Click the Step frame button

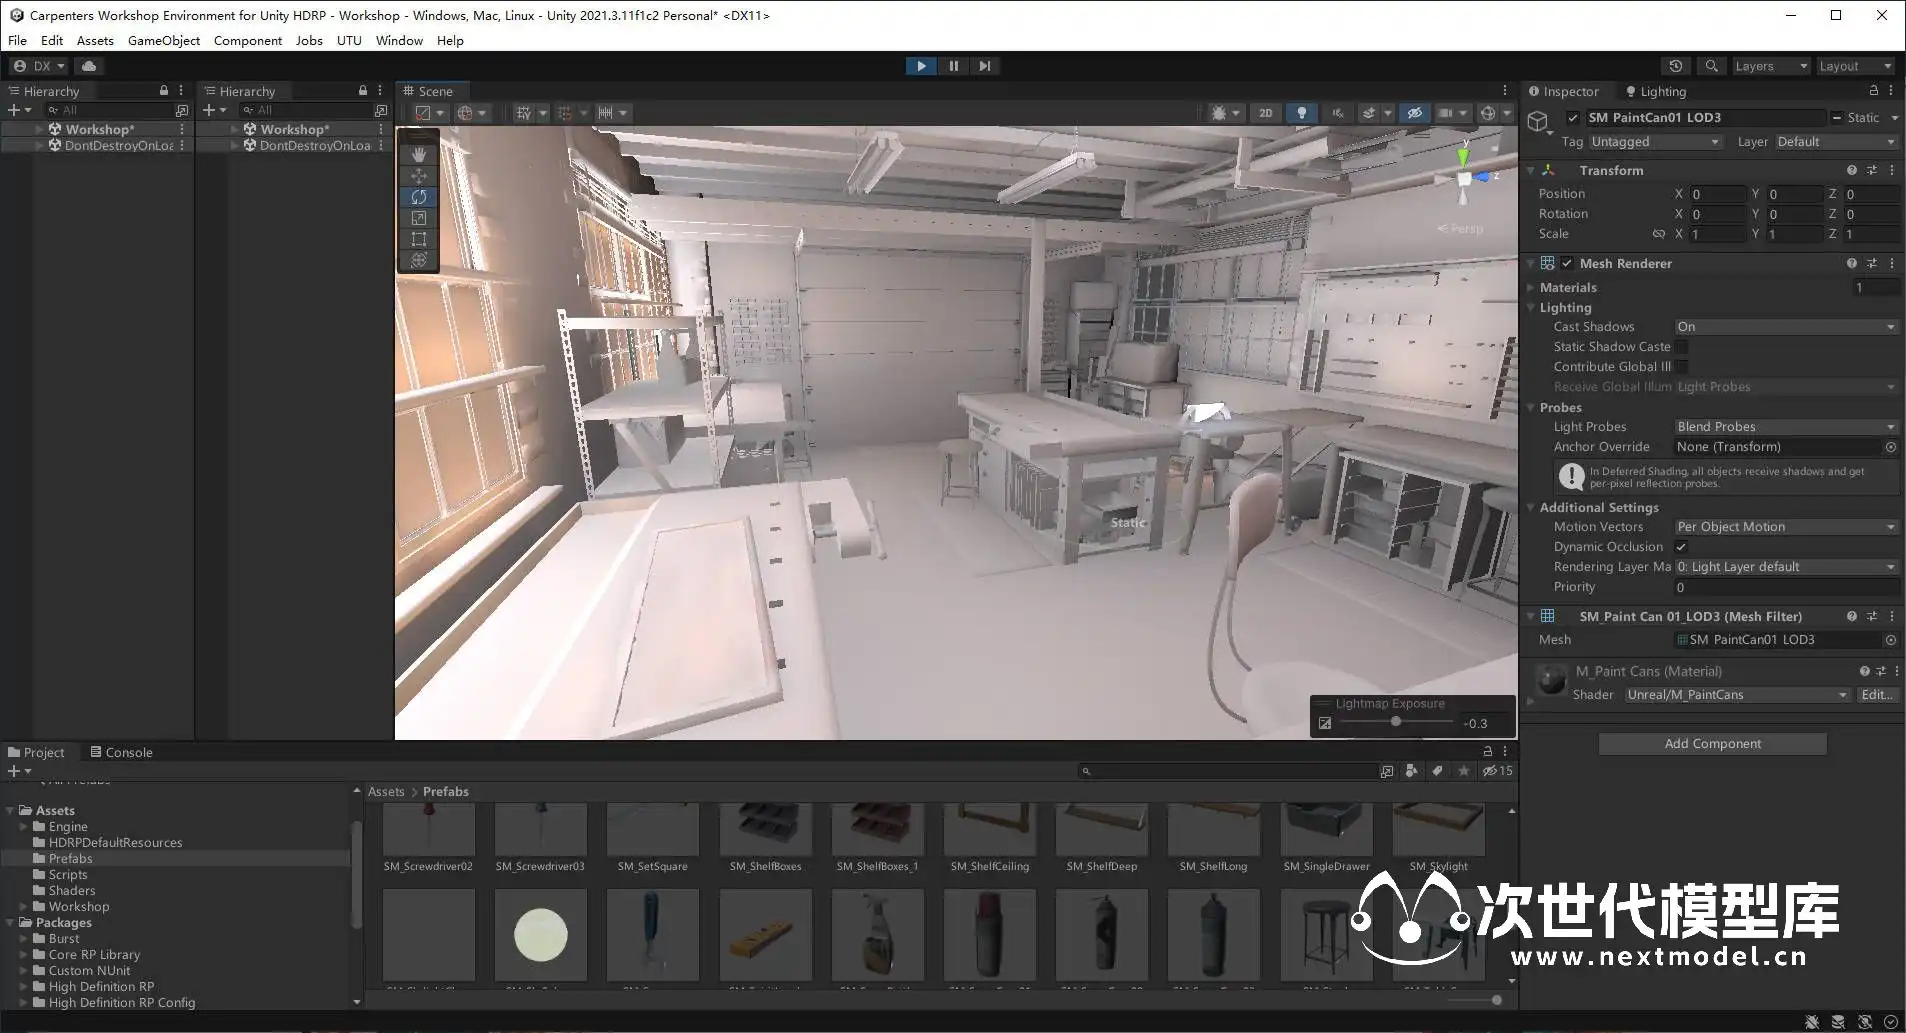[985, 66]
